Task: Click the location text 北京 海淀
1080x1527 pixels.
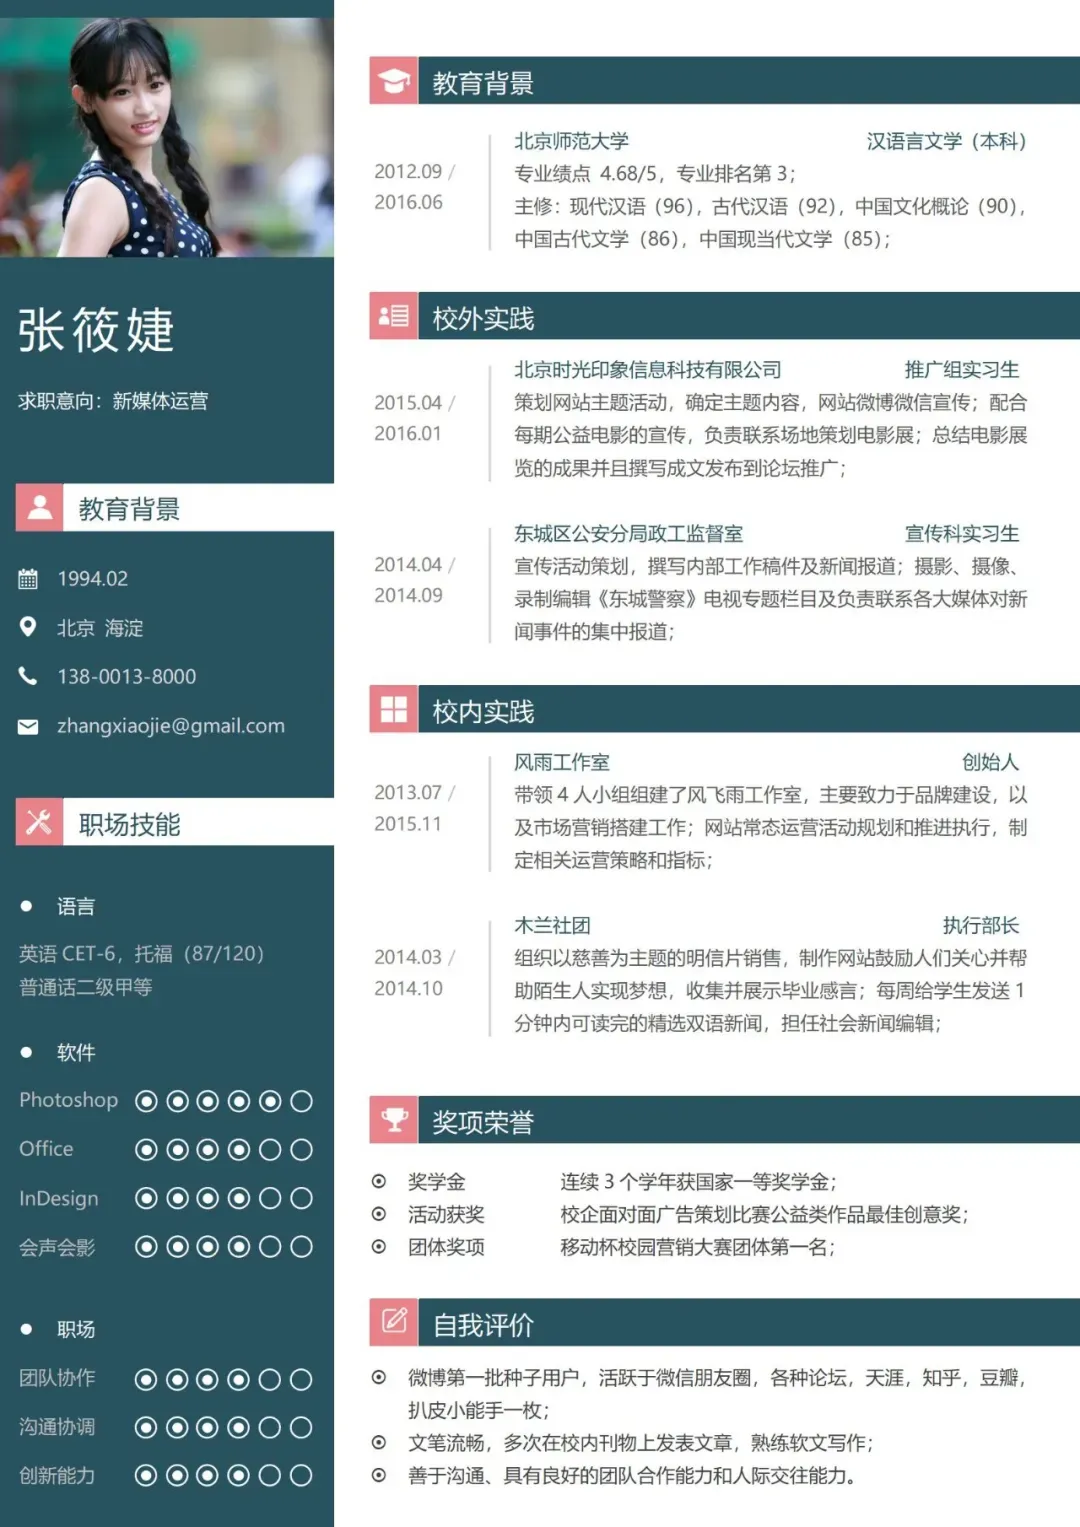Action: pos(100,628)
